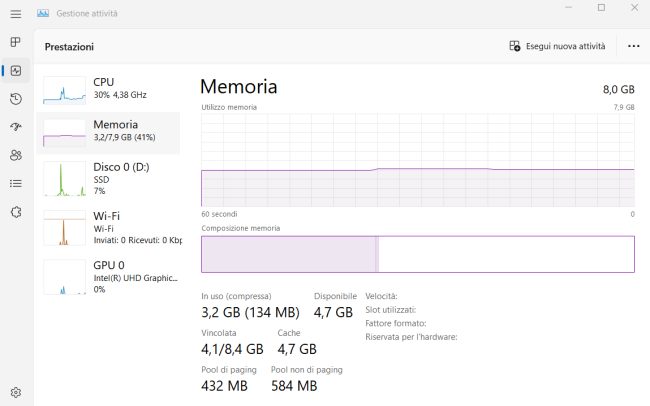Viewport: 650px width, 406px height.
Task: Open the three-dots more options menu
Action: click(x=633, y=46)
